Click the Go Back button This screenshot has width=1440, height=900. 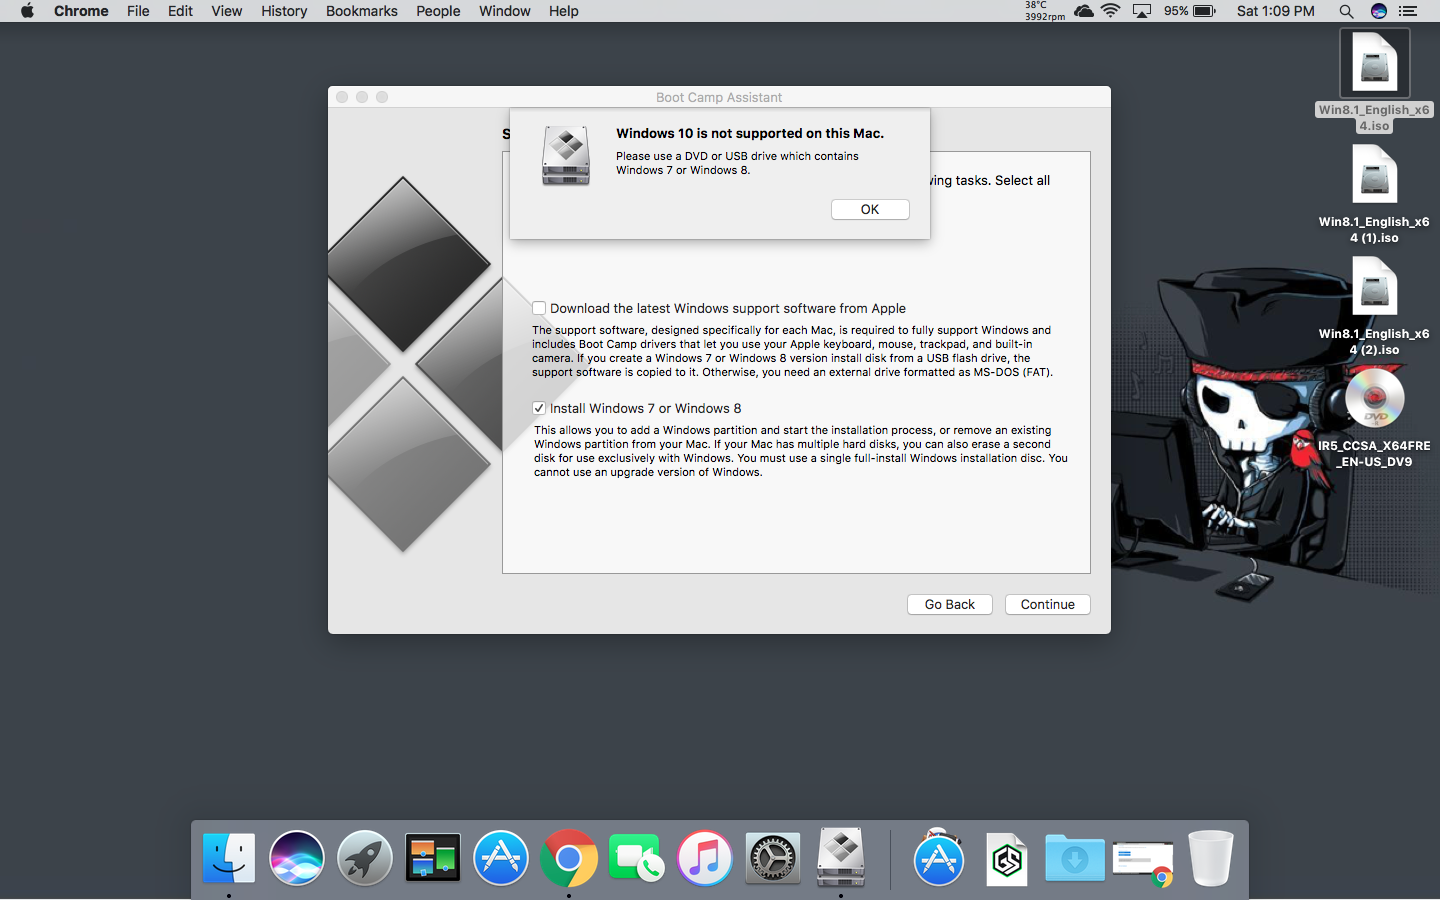click(949, 604)
